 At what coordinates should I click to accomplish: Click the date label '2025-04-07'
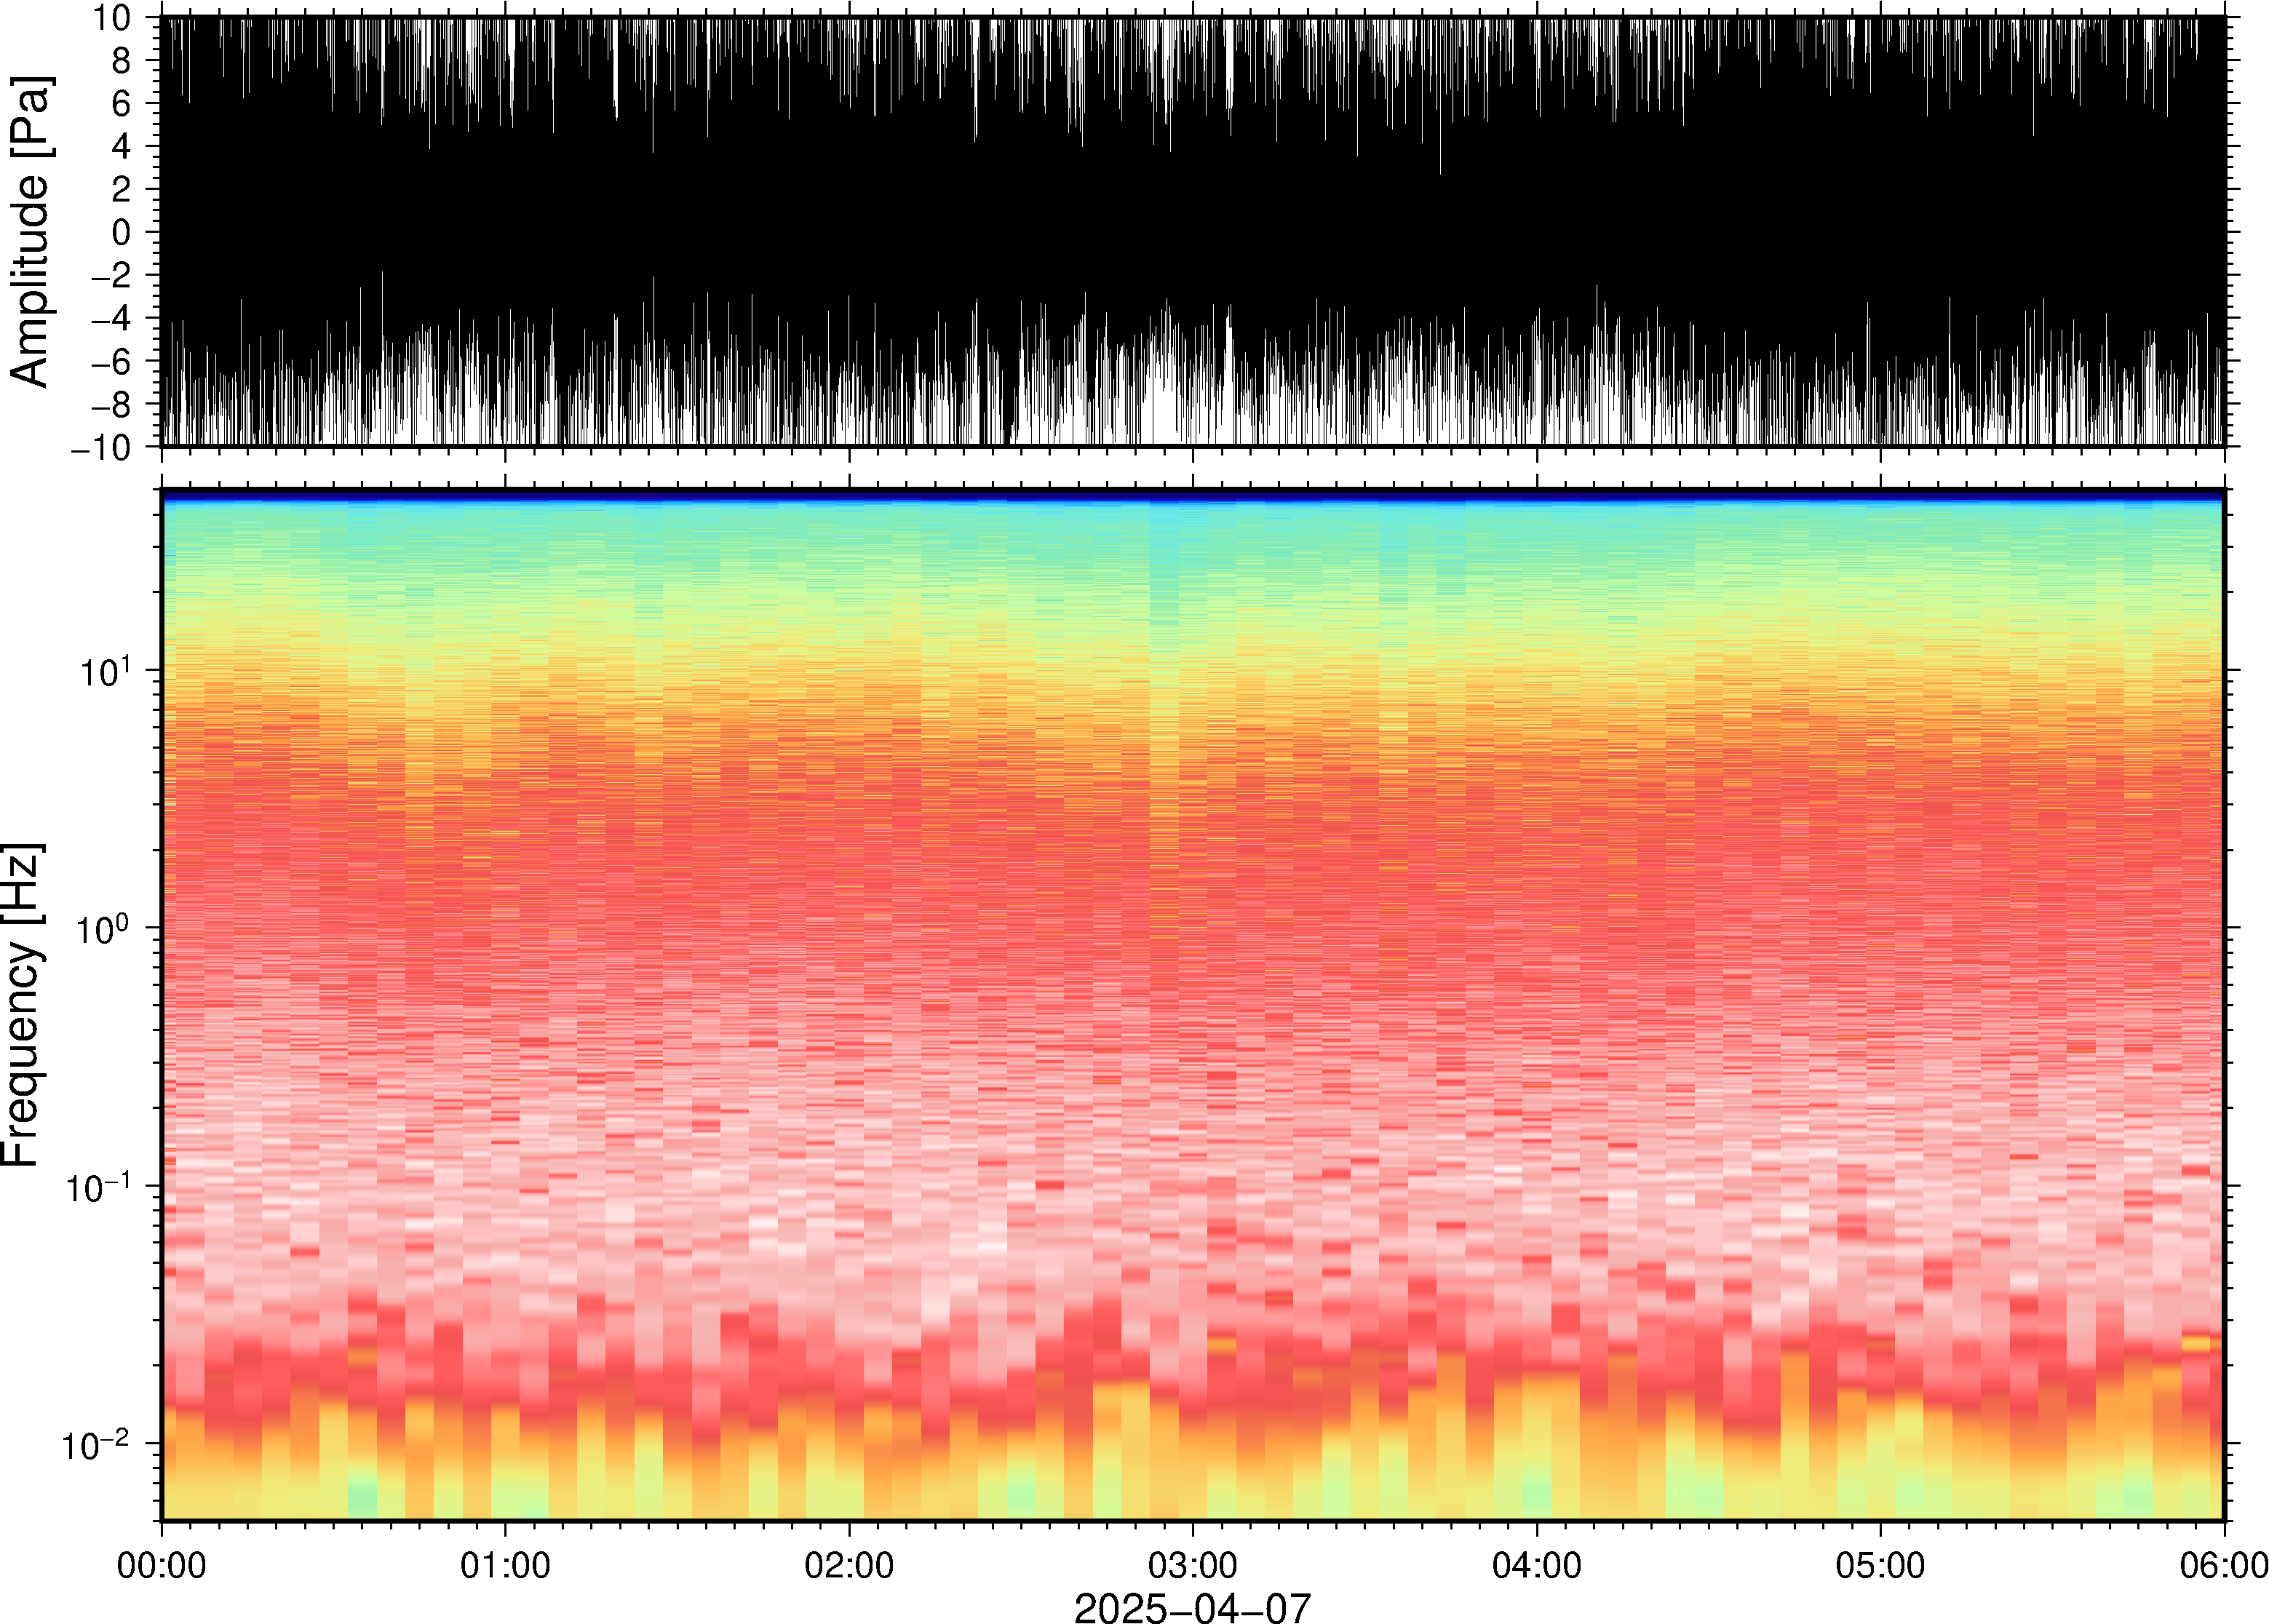(1192, 1607)
